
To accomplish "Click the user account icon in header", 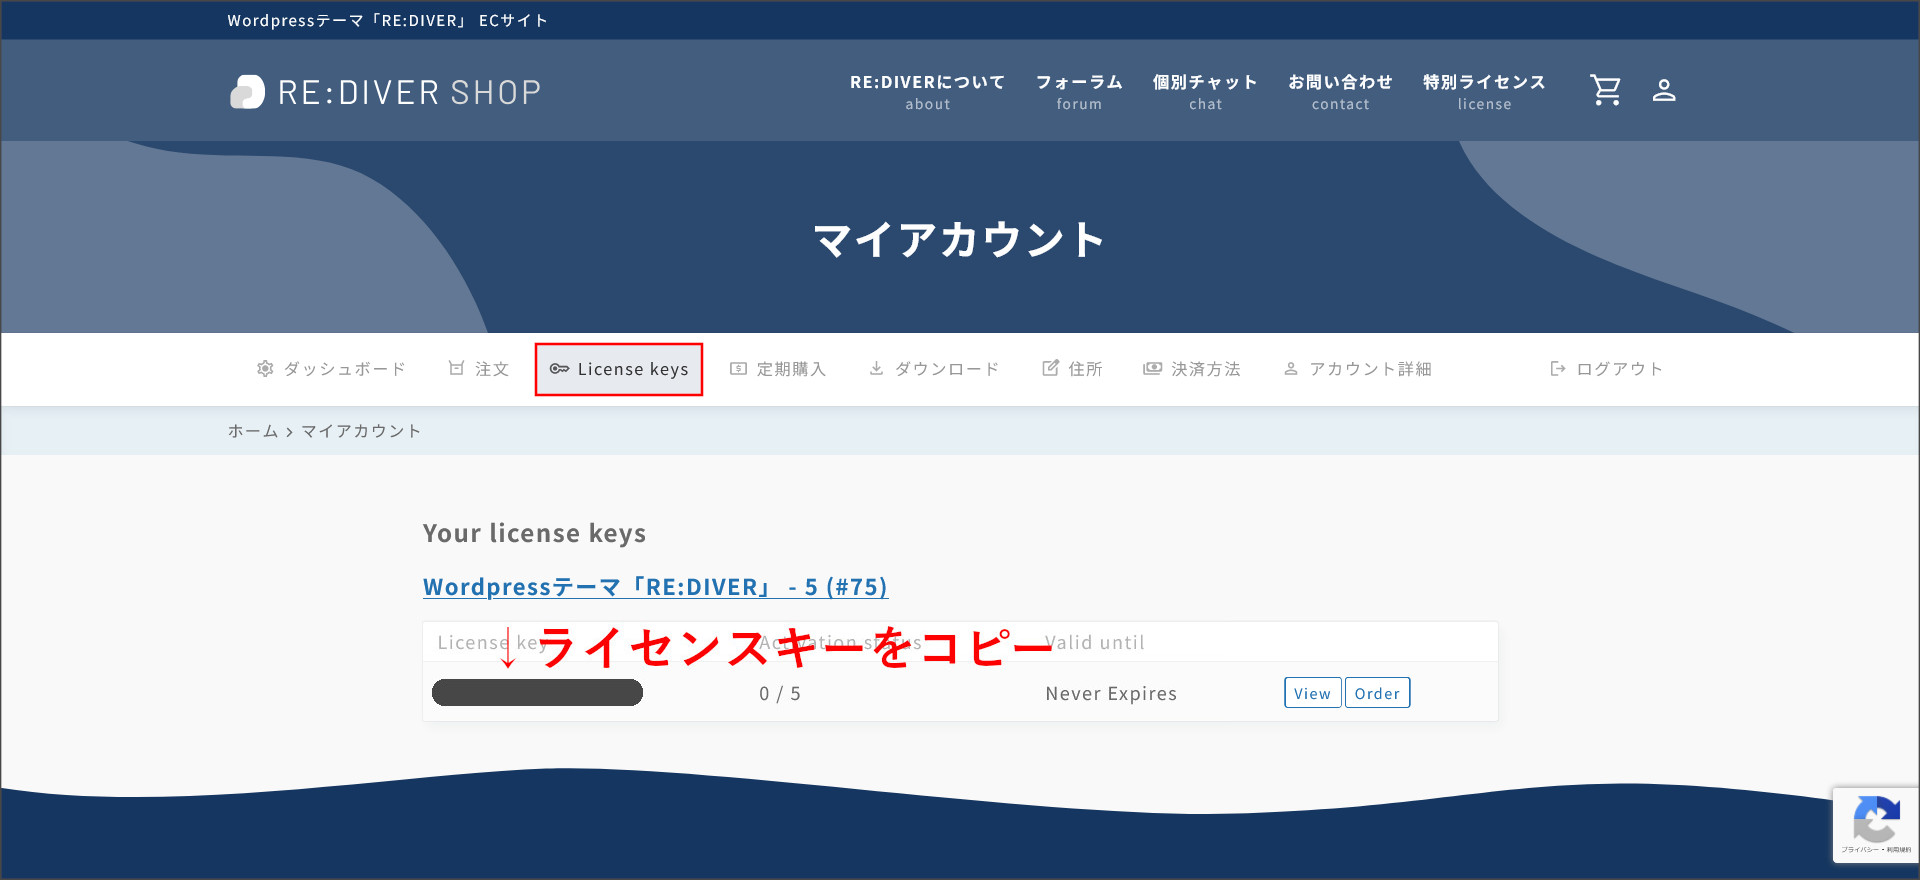I will tap(1664, 90).
